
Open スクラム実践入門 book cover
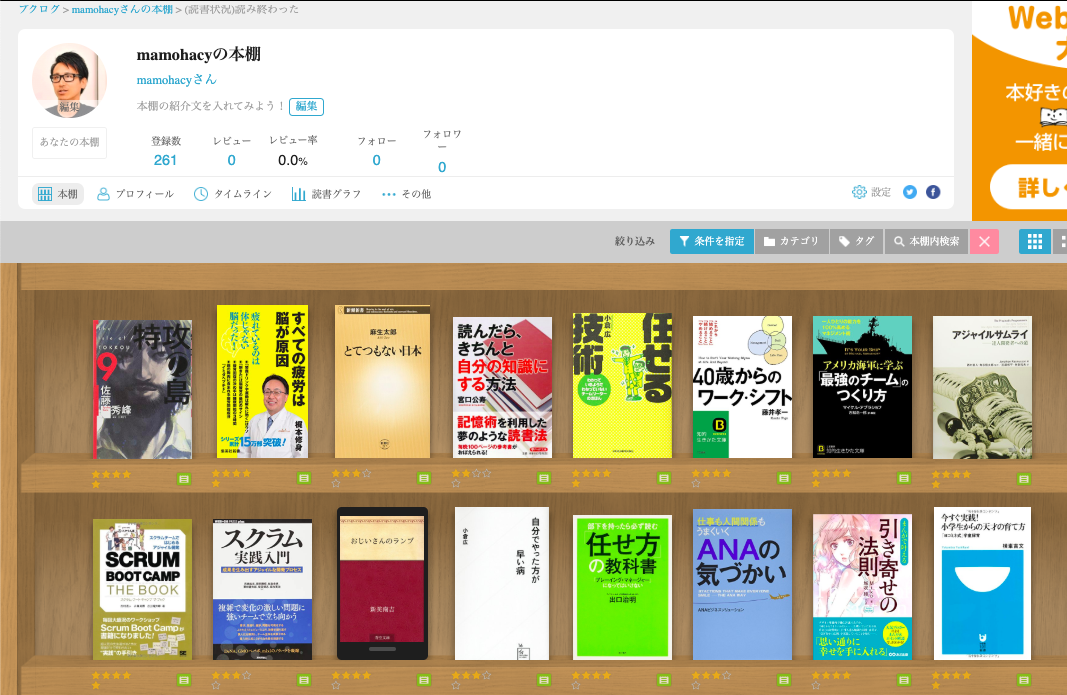click(x=262, y=589)
